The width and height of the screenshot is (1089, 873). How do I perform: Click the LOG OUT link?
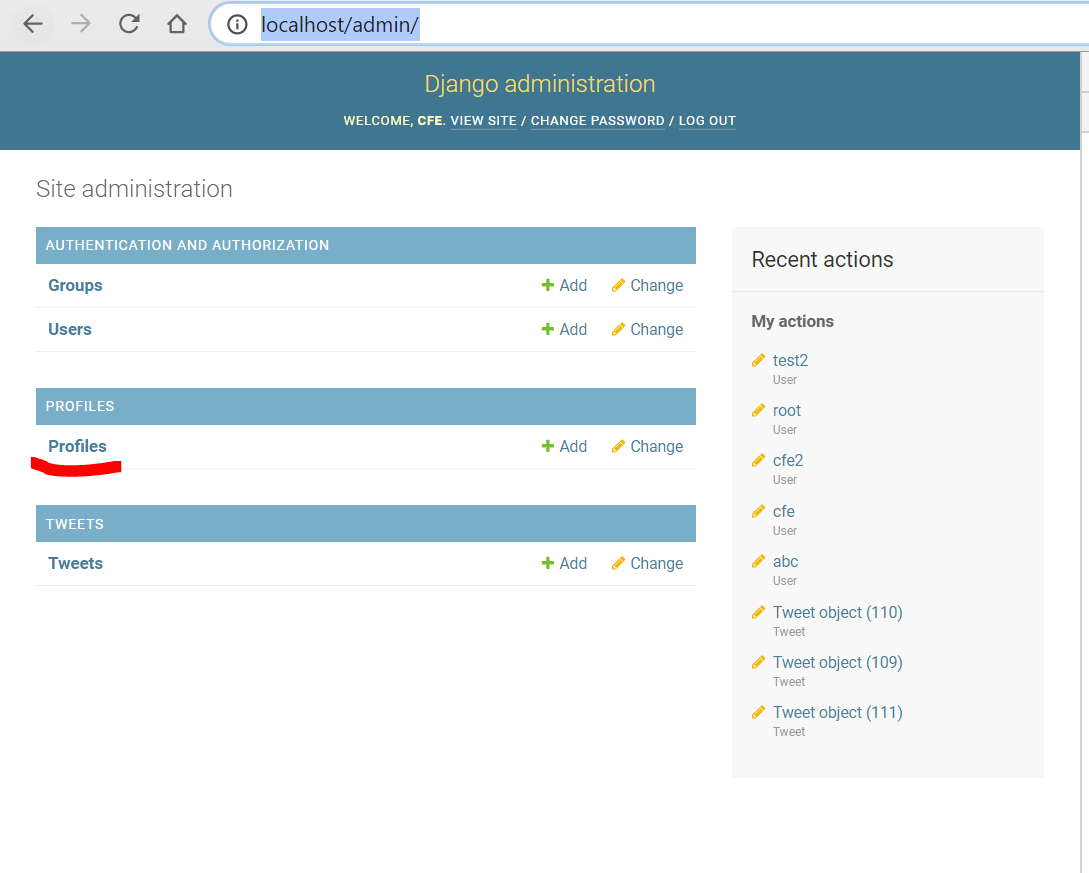(x=707, y=121)
